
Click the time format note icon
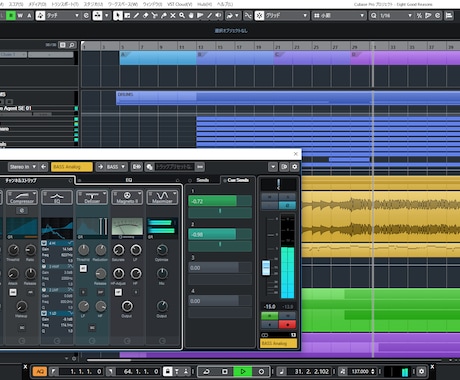pos(281,371)
